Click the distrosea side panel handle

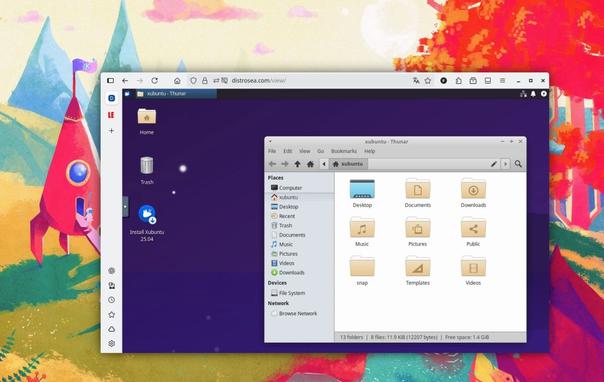(125, 207)
